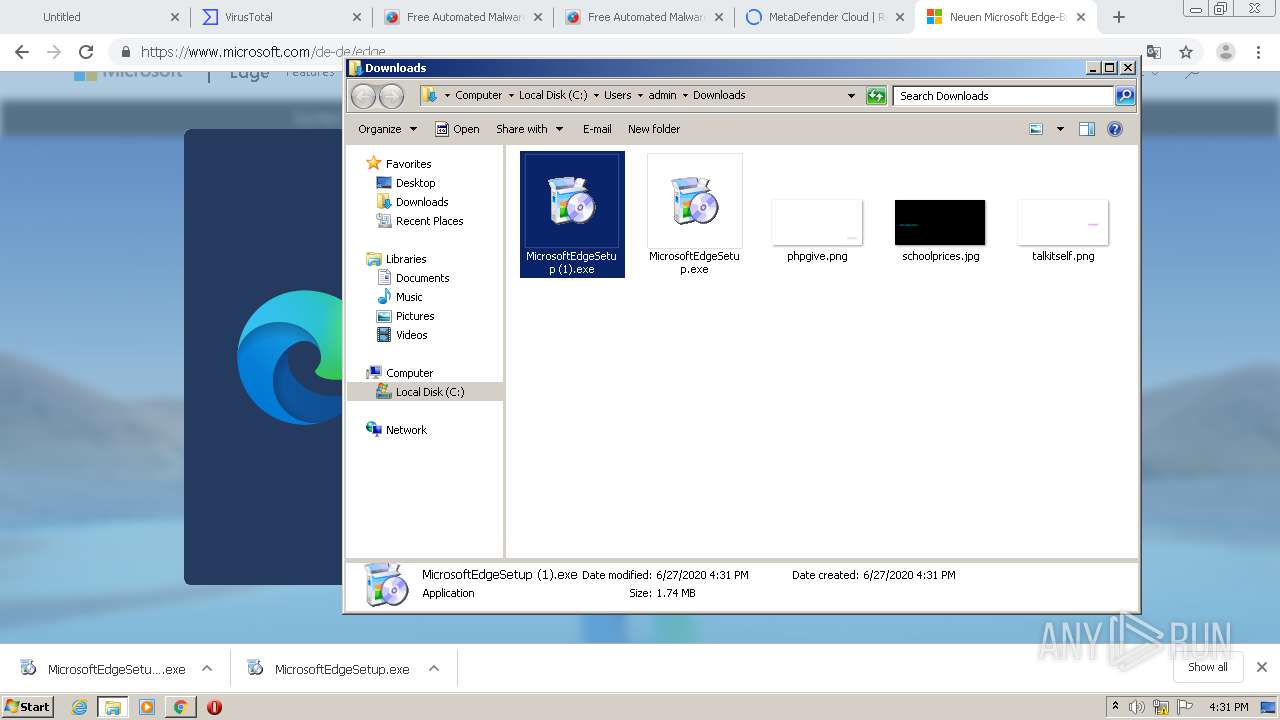Image resolution: width=1280 pixels, height=720 pixels.
Task: Click Chrome translate page icon
Action: tap(1153, 52)
